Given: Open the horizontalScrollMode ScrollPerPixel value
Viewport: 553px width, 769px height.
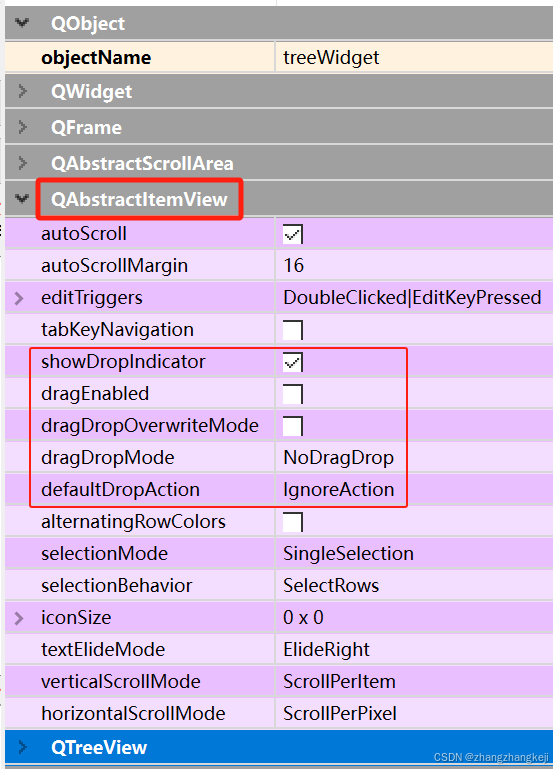Looking at the screenshot, I should pyautogui.click(x=340, y=713).
